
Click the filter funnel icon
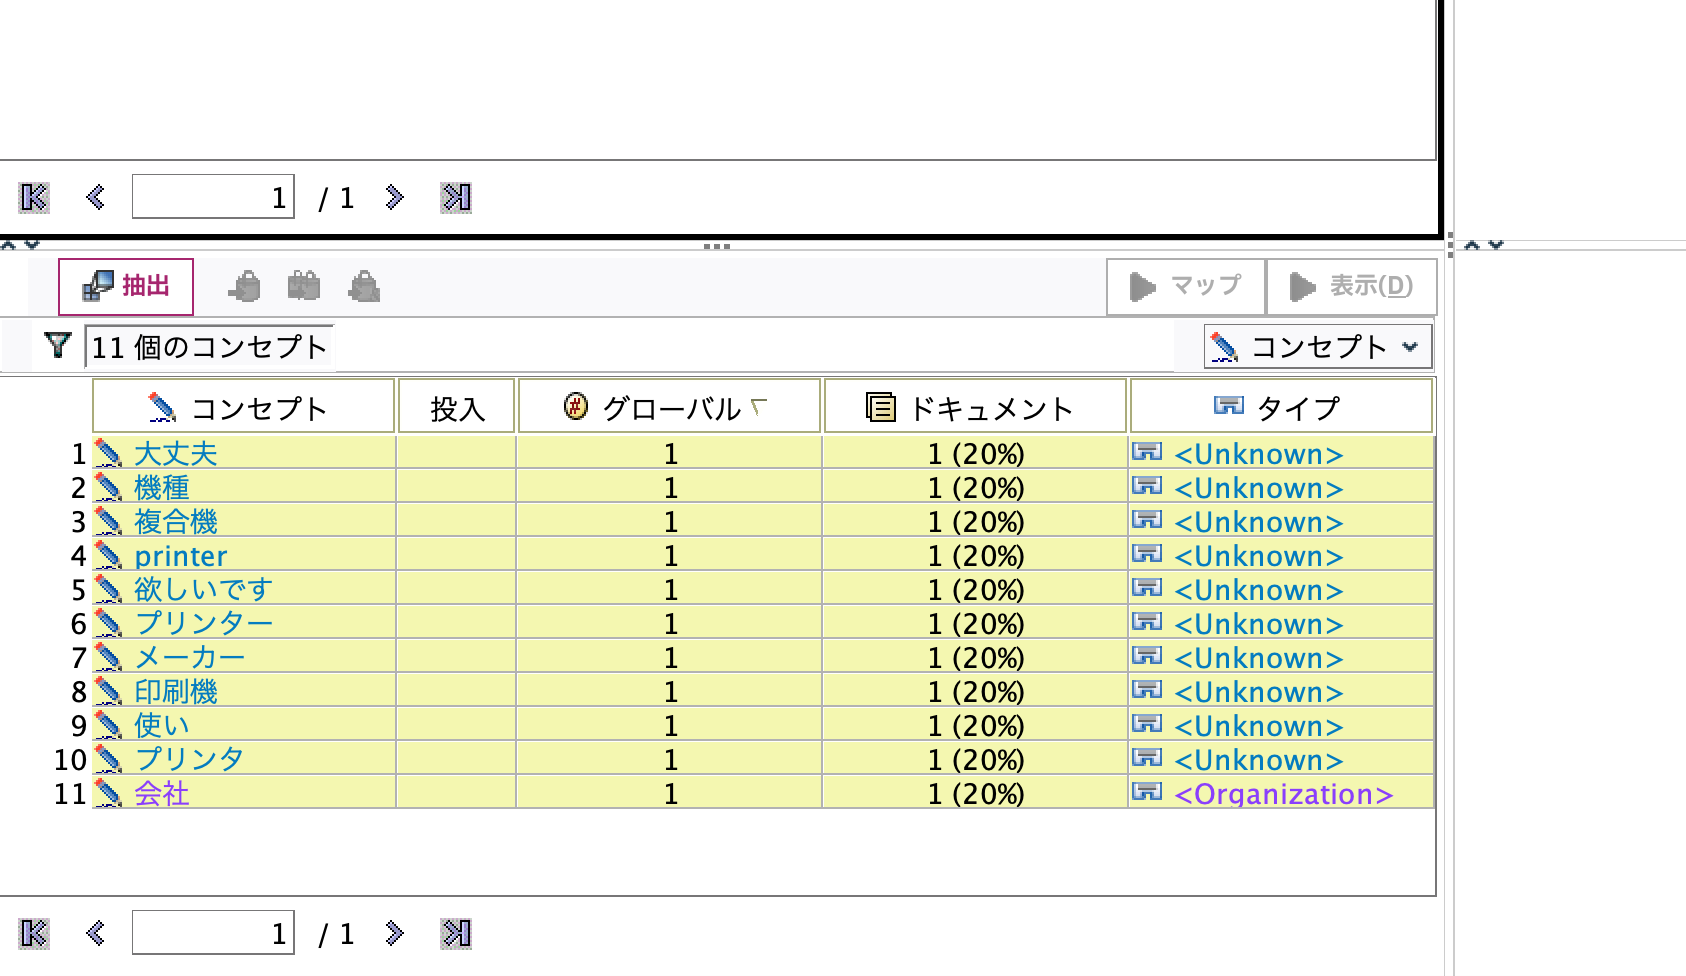click(x=57, y=346)
